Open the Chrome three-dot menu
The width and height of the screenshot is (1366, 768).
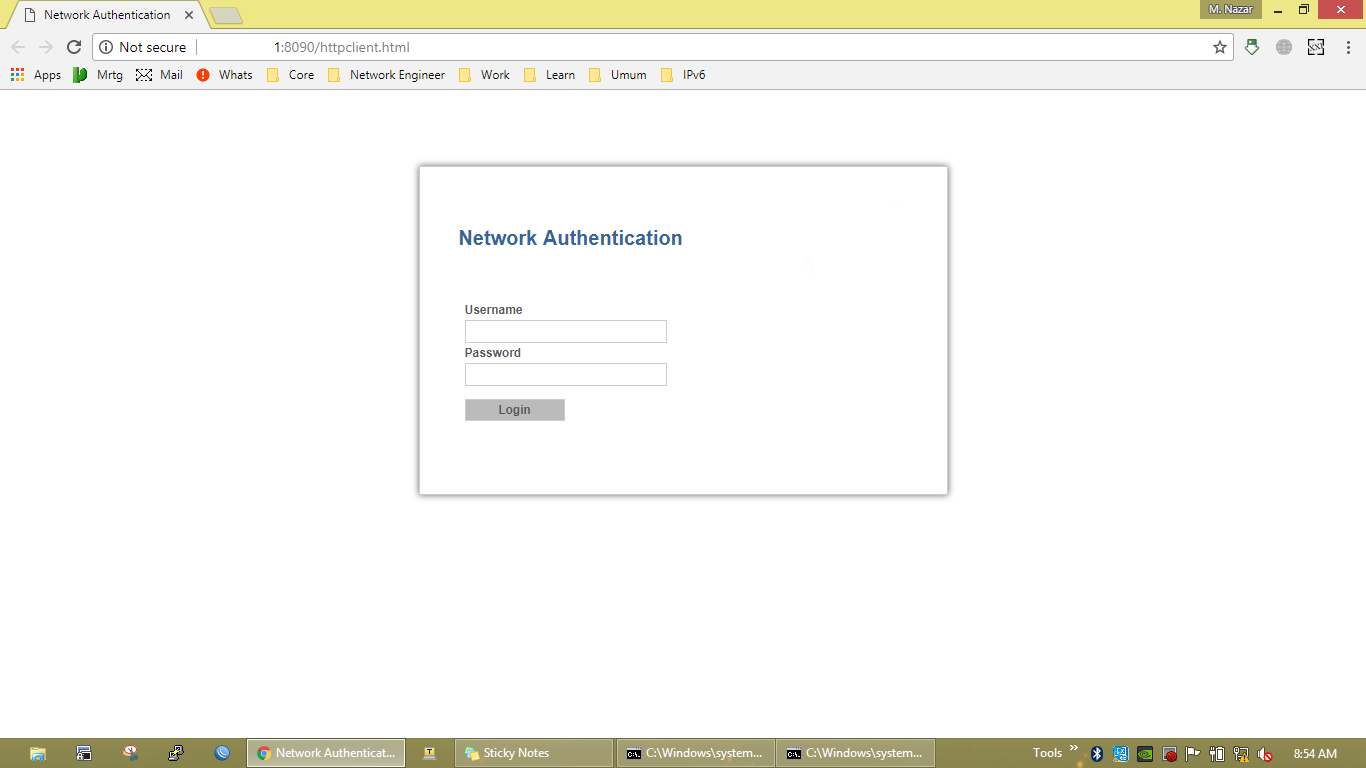point(1347,47)
